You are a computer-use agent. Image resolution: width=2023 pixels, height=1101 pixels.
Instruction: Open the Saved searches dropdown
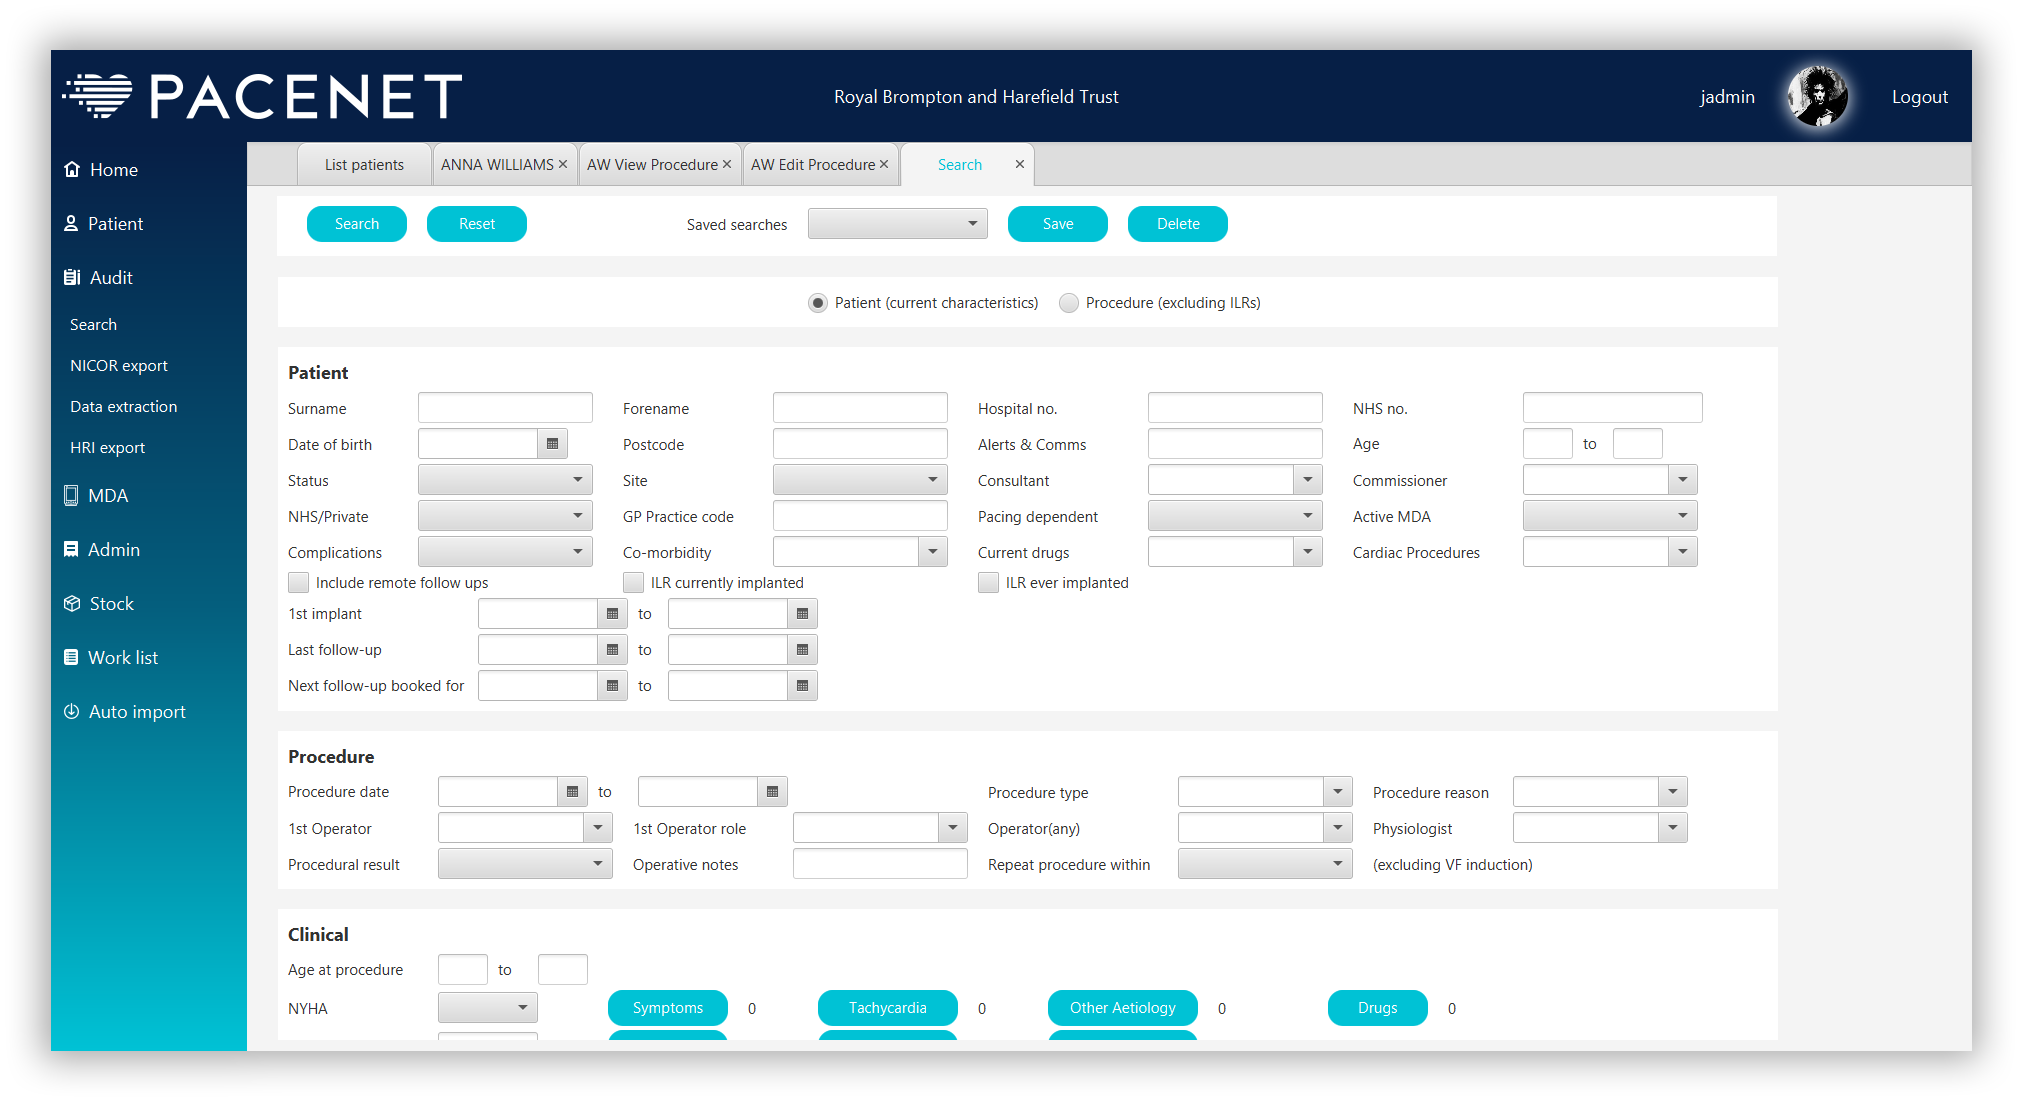897,224
